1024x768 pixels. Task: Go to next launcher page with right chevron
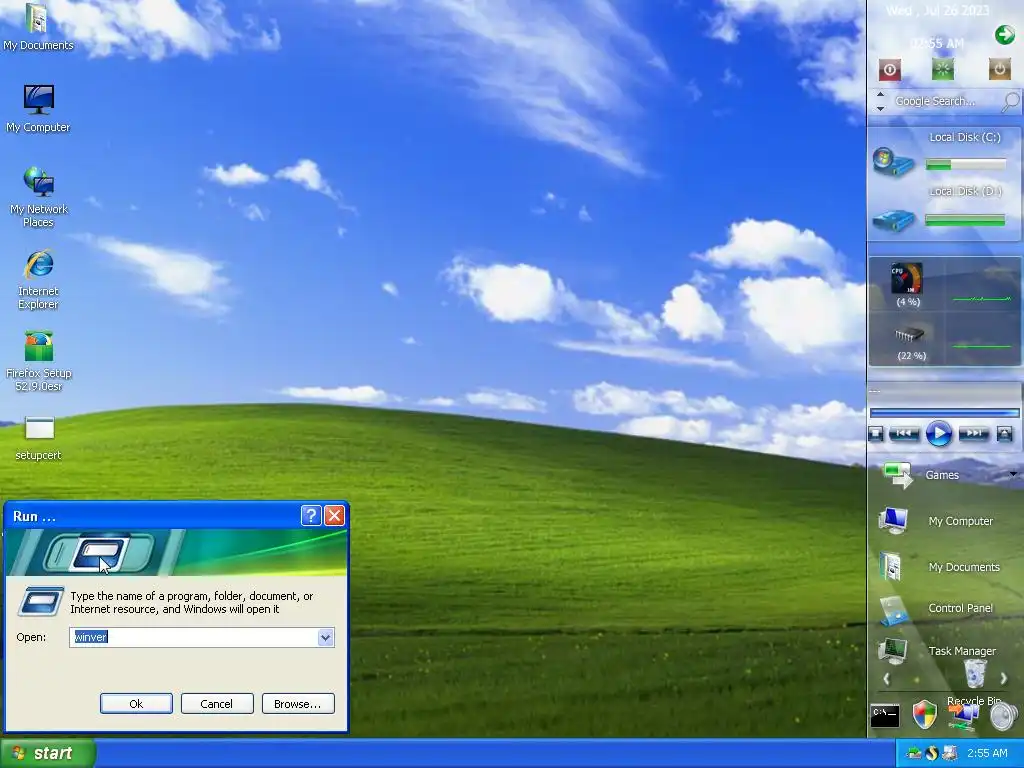1004,679
